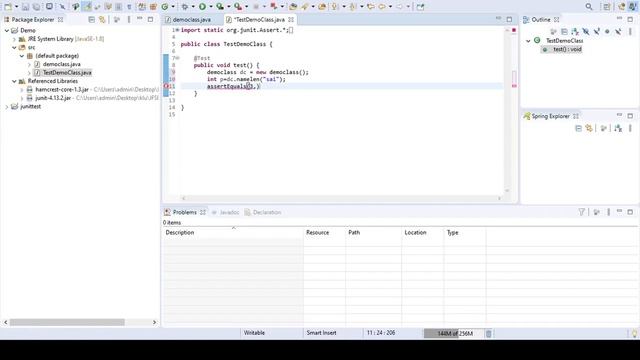This screenshot has width=640, height=360.
Task: Collapse the default package node
Action: [22, 56]
